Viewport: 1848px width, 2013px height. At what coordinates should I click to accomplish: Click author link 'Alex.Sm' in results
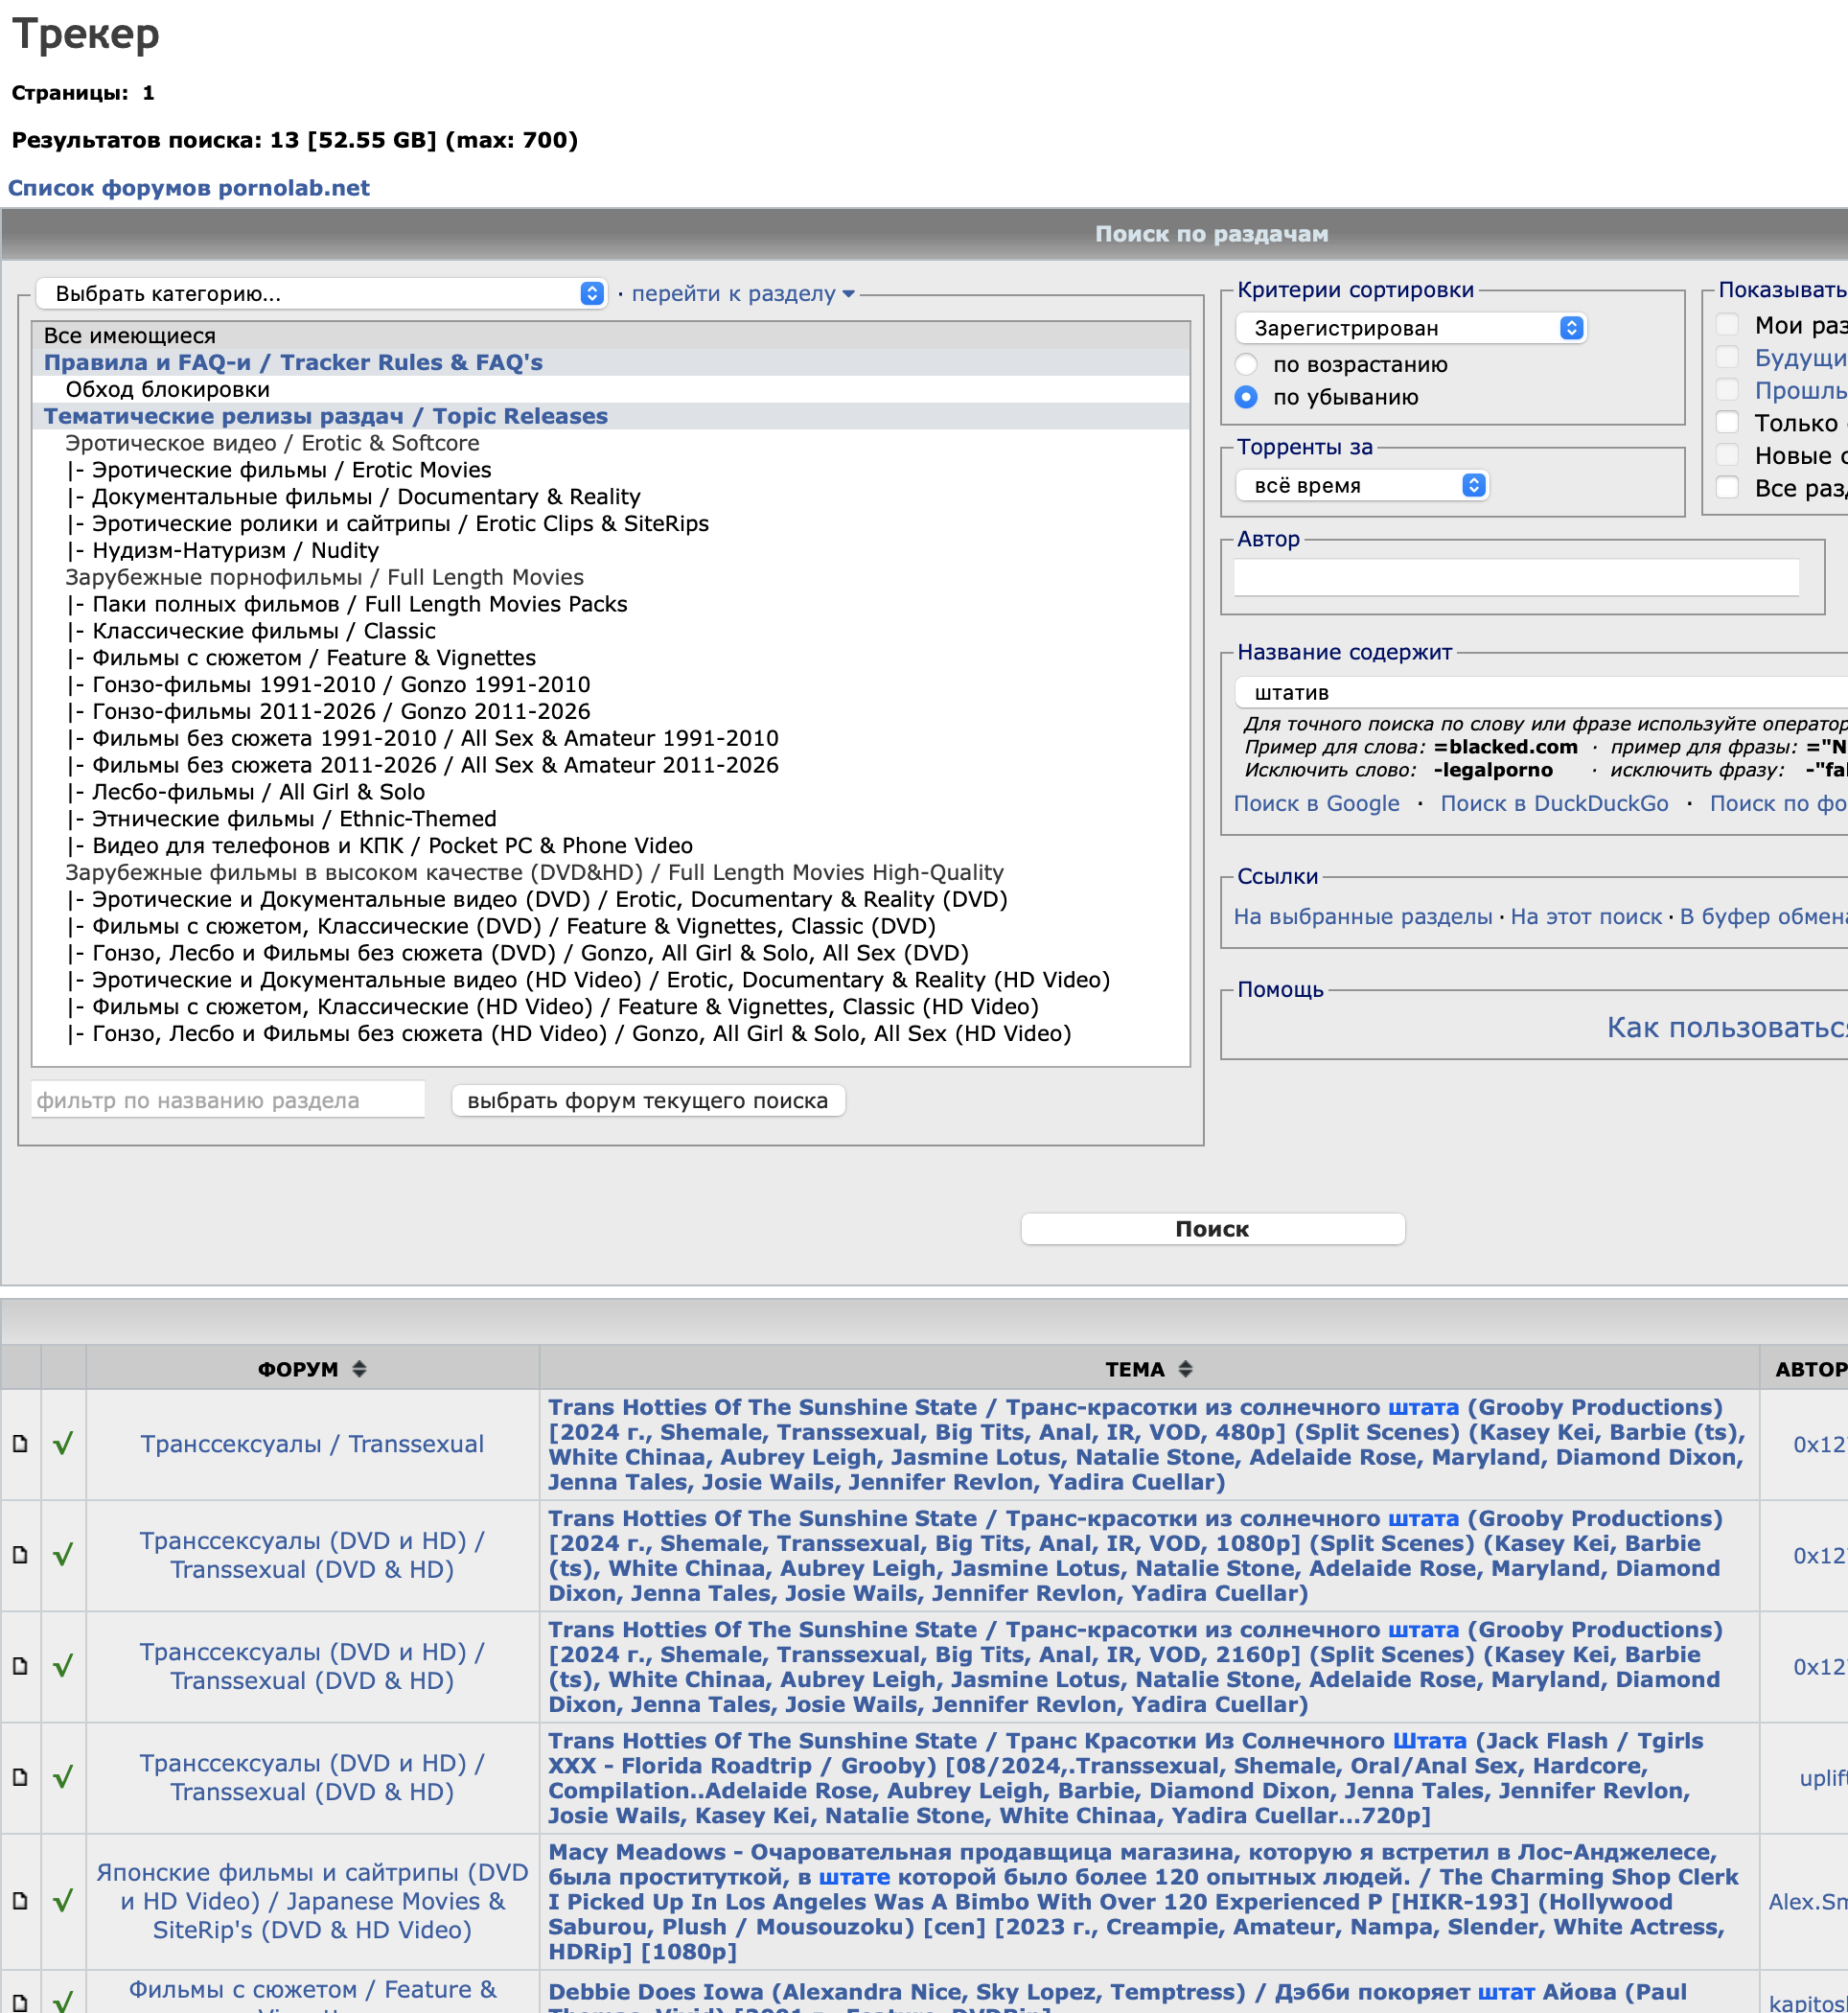pyautogui.click(x=1808, y=1901)
